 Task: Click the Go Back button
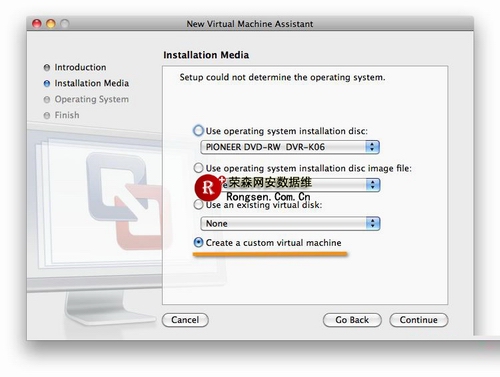(352, 320)
